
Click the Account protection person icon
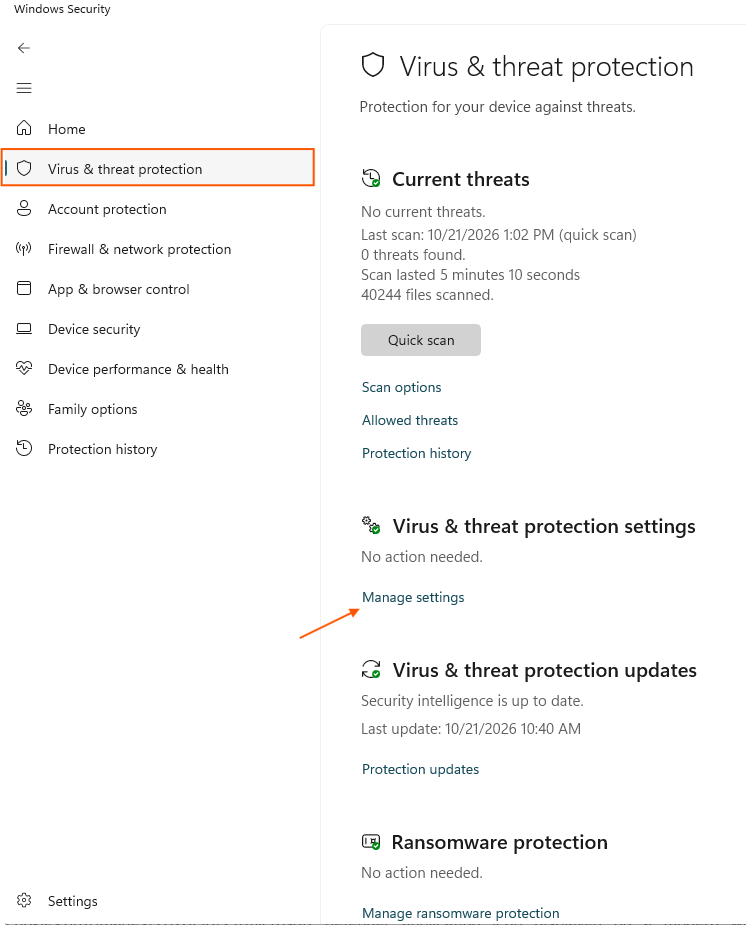click(24, 208)
